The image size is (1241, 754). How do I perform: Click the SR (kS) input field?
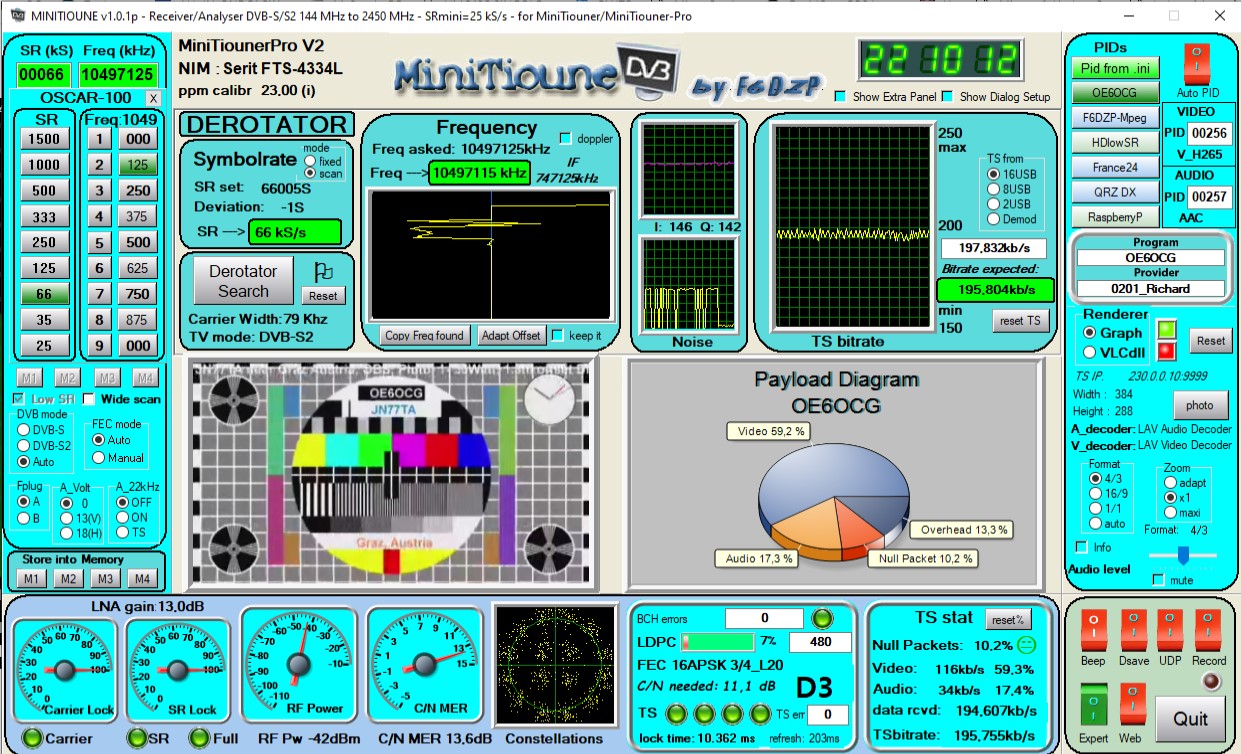[x=42, y=75]
